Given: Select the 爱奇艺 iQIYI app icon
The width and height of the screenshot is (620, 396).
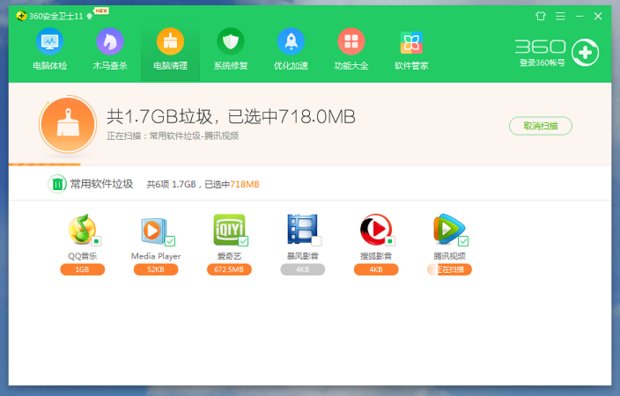Looking at the screenshot, I should [229, 229].
